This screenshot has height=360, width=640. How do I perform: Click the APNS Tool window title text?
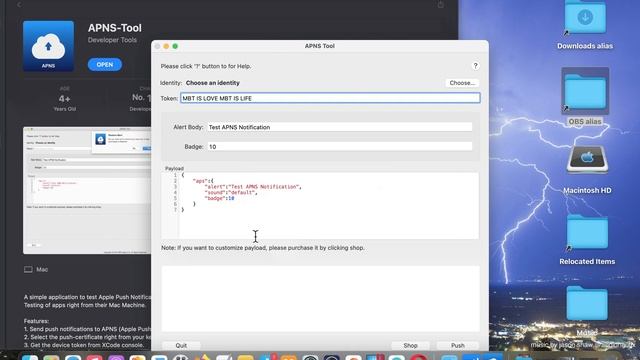tap(320, 46)
